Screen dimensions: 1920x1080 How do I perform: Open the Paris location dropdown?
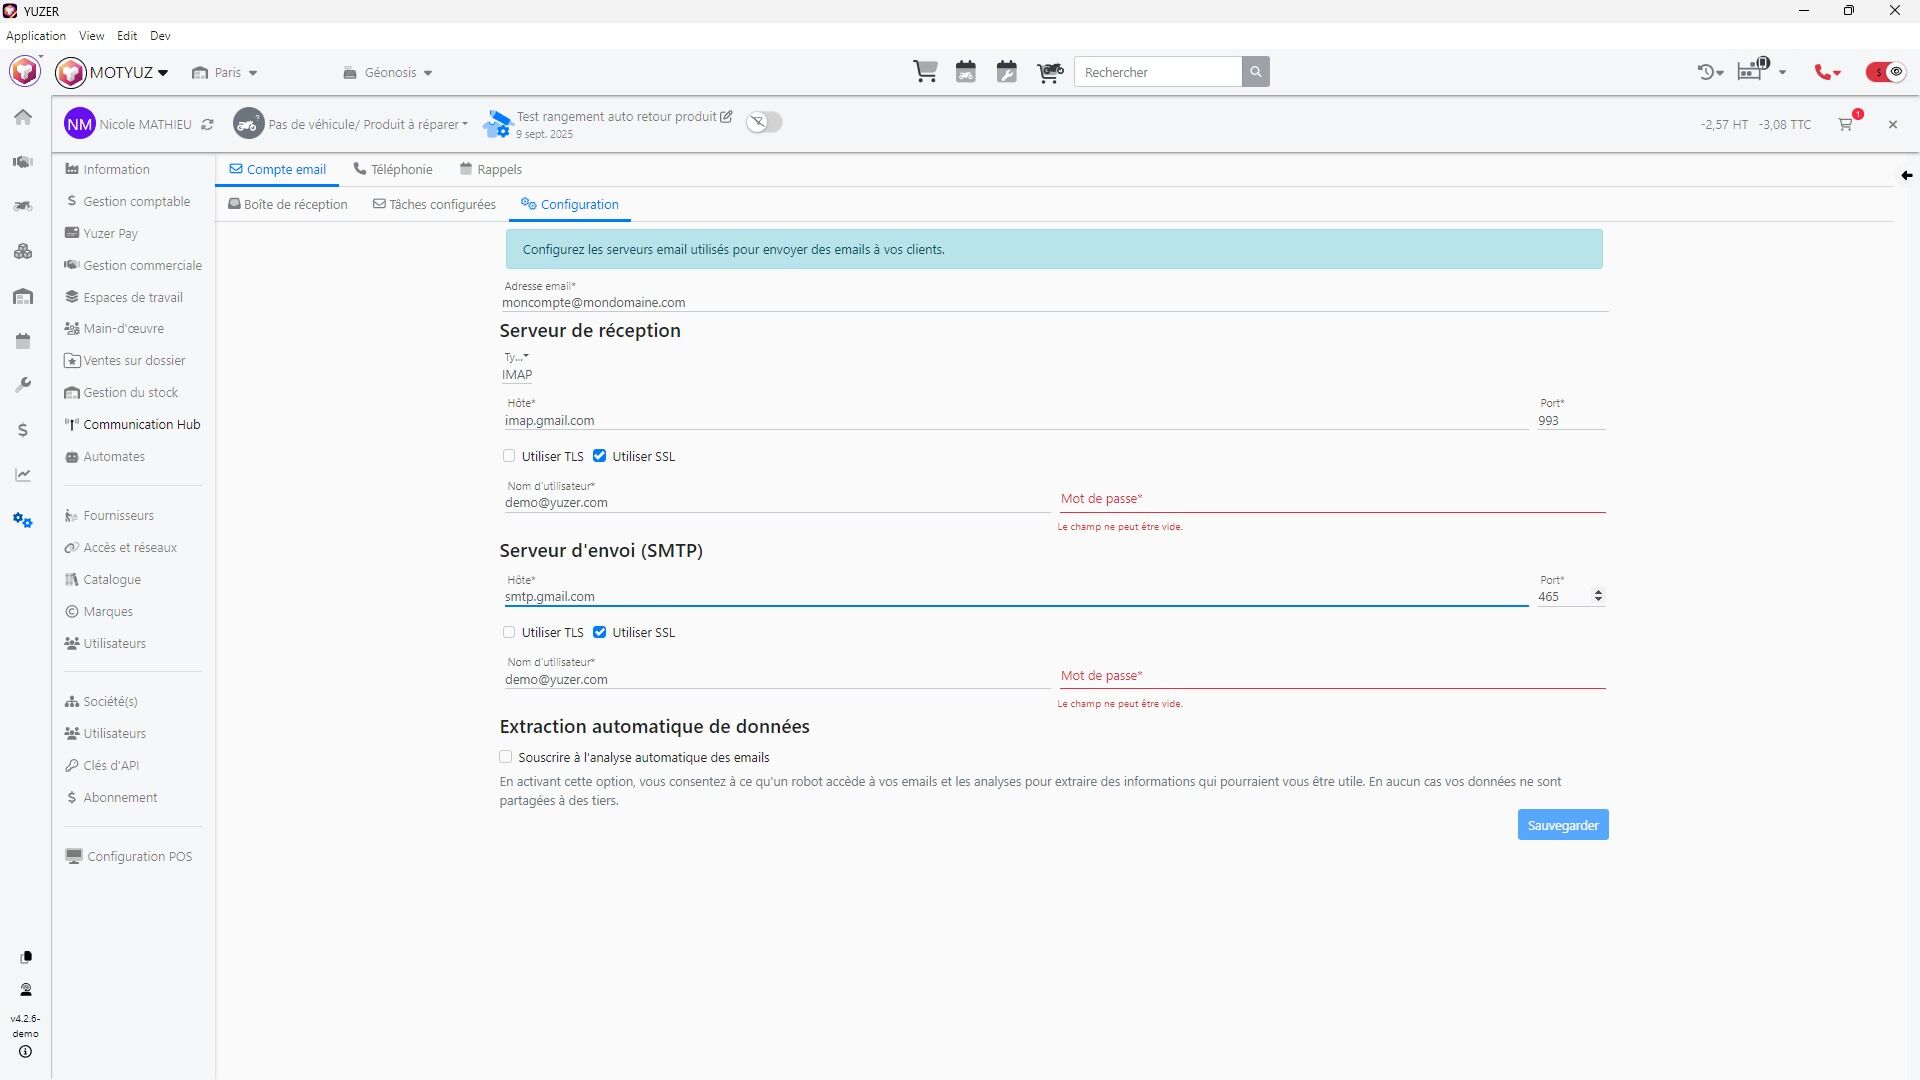(226, 73)
